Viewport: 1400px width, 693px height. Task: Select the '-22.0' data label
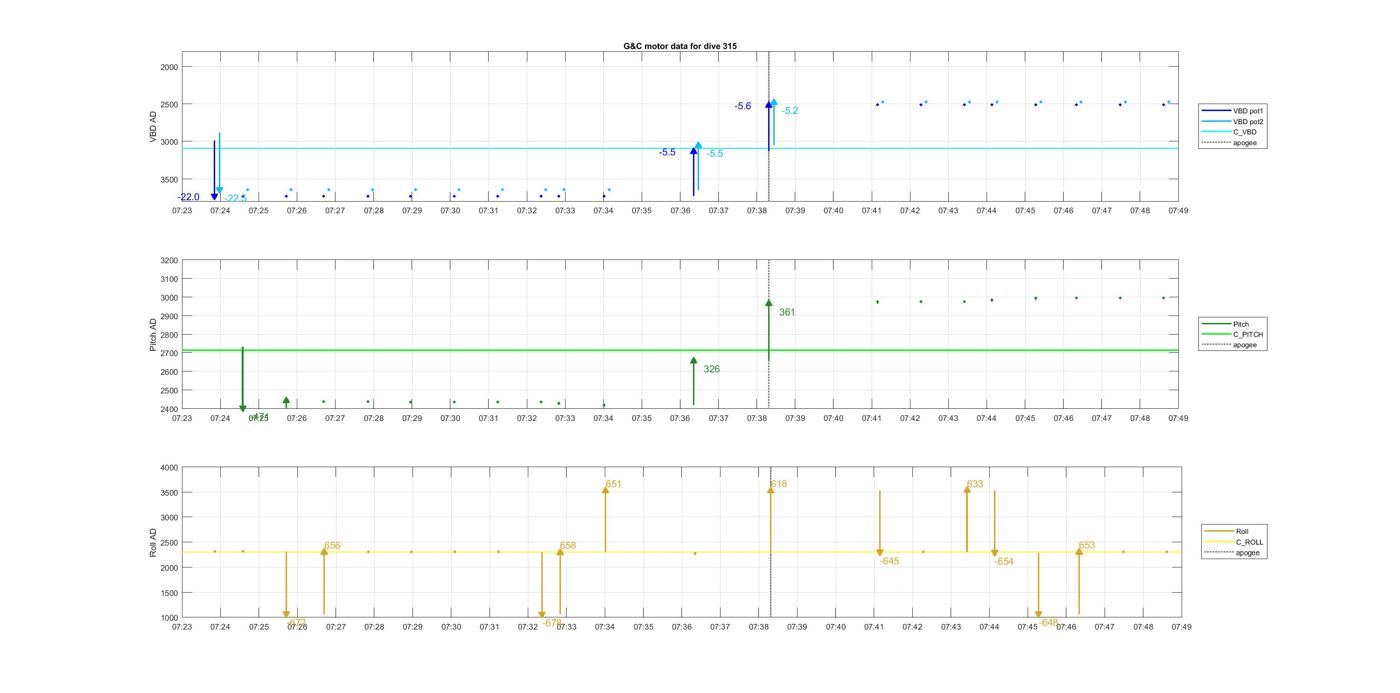click(x=189, y=197)
